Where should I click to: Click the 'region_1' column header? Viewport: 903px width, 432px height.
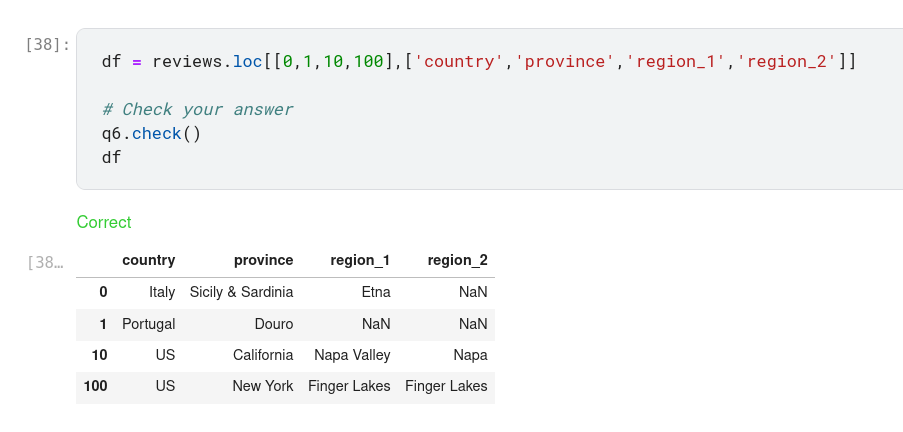pos(360,260)
